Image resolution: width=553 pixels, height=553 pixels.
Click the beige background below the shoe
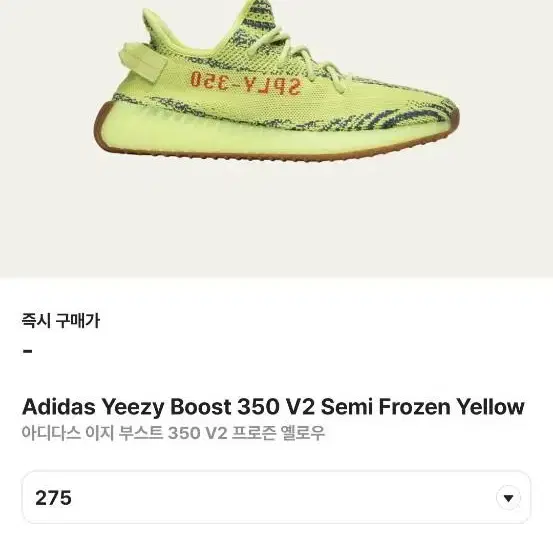tap(276, 219)
